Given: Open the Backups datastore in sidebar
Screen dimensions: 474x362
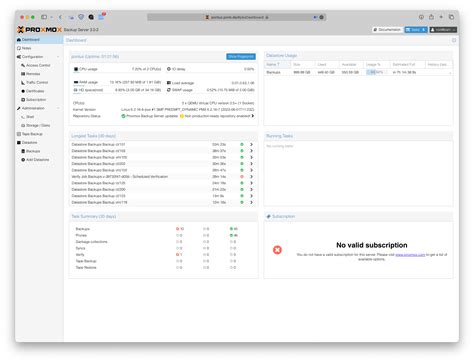Looking at the screenshot, I should pyautogui.click(x=33, y=151).
